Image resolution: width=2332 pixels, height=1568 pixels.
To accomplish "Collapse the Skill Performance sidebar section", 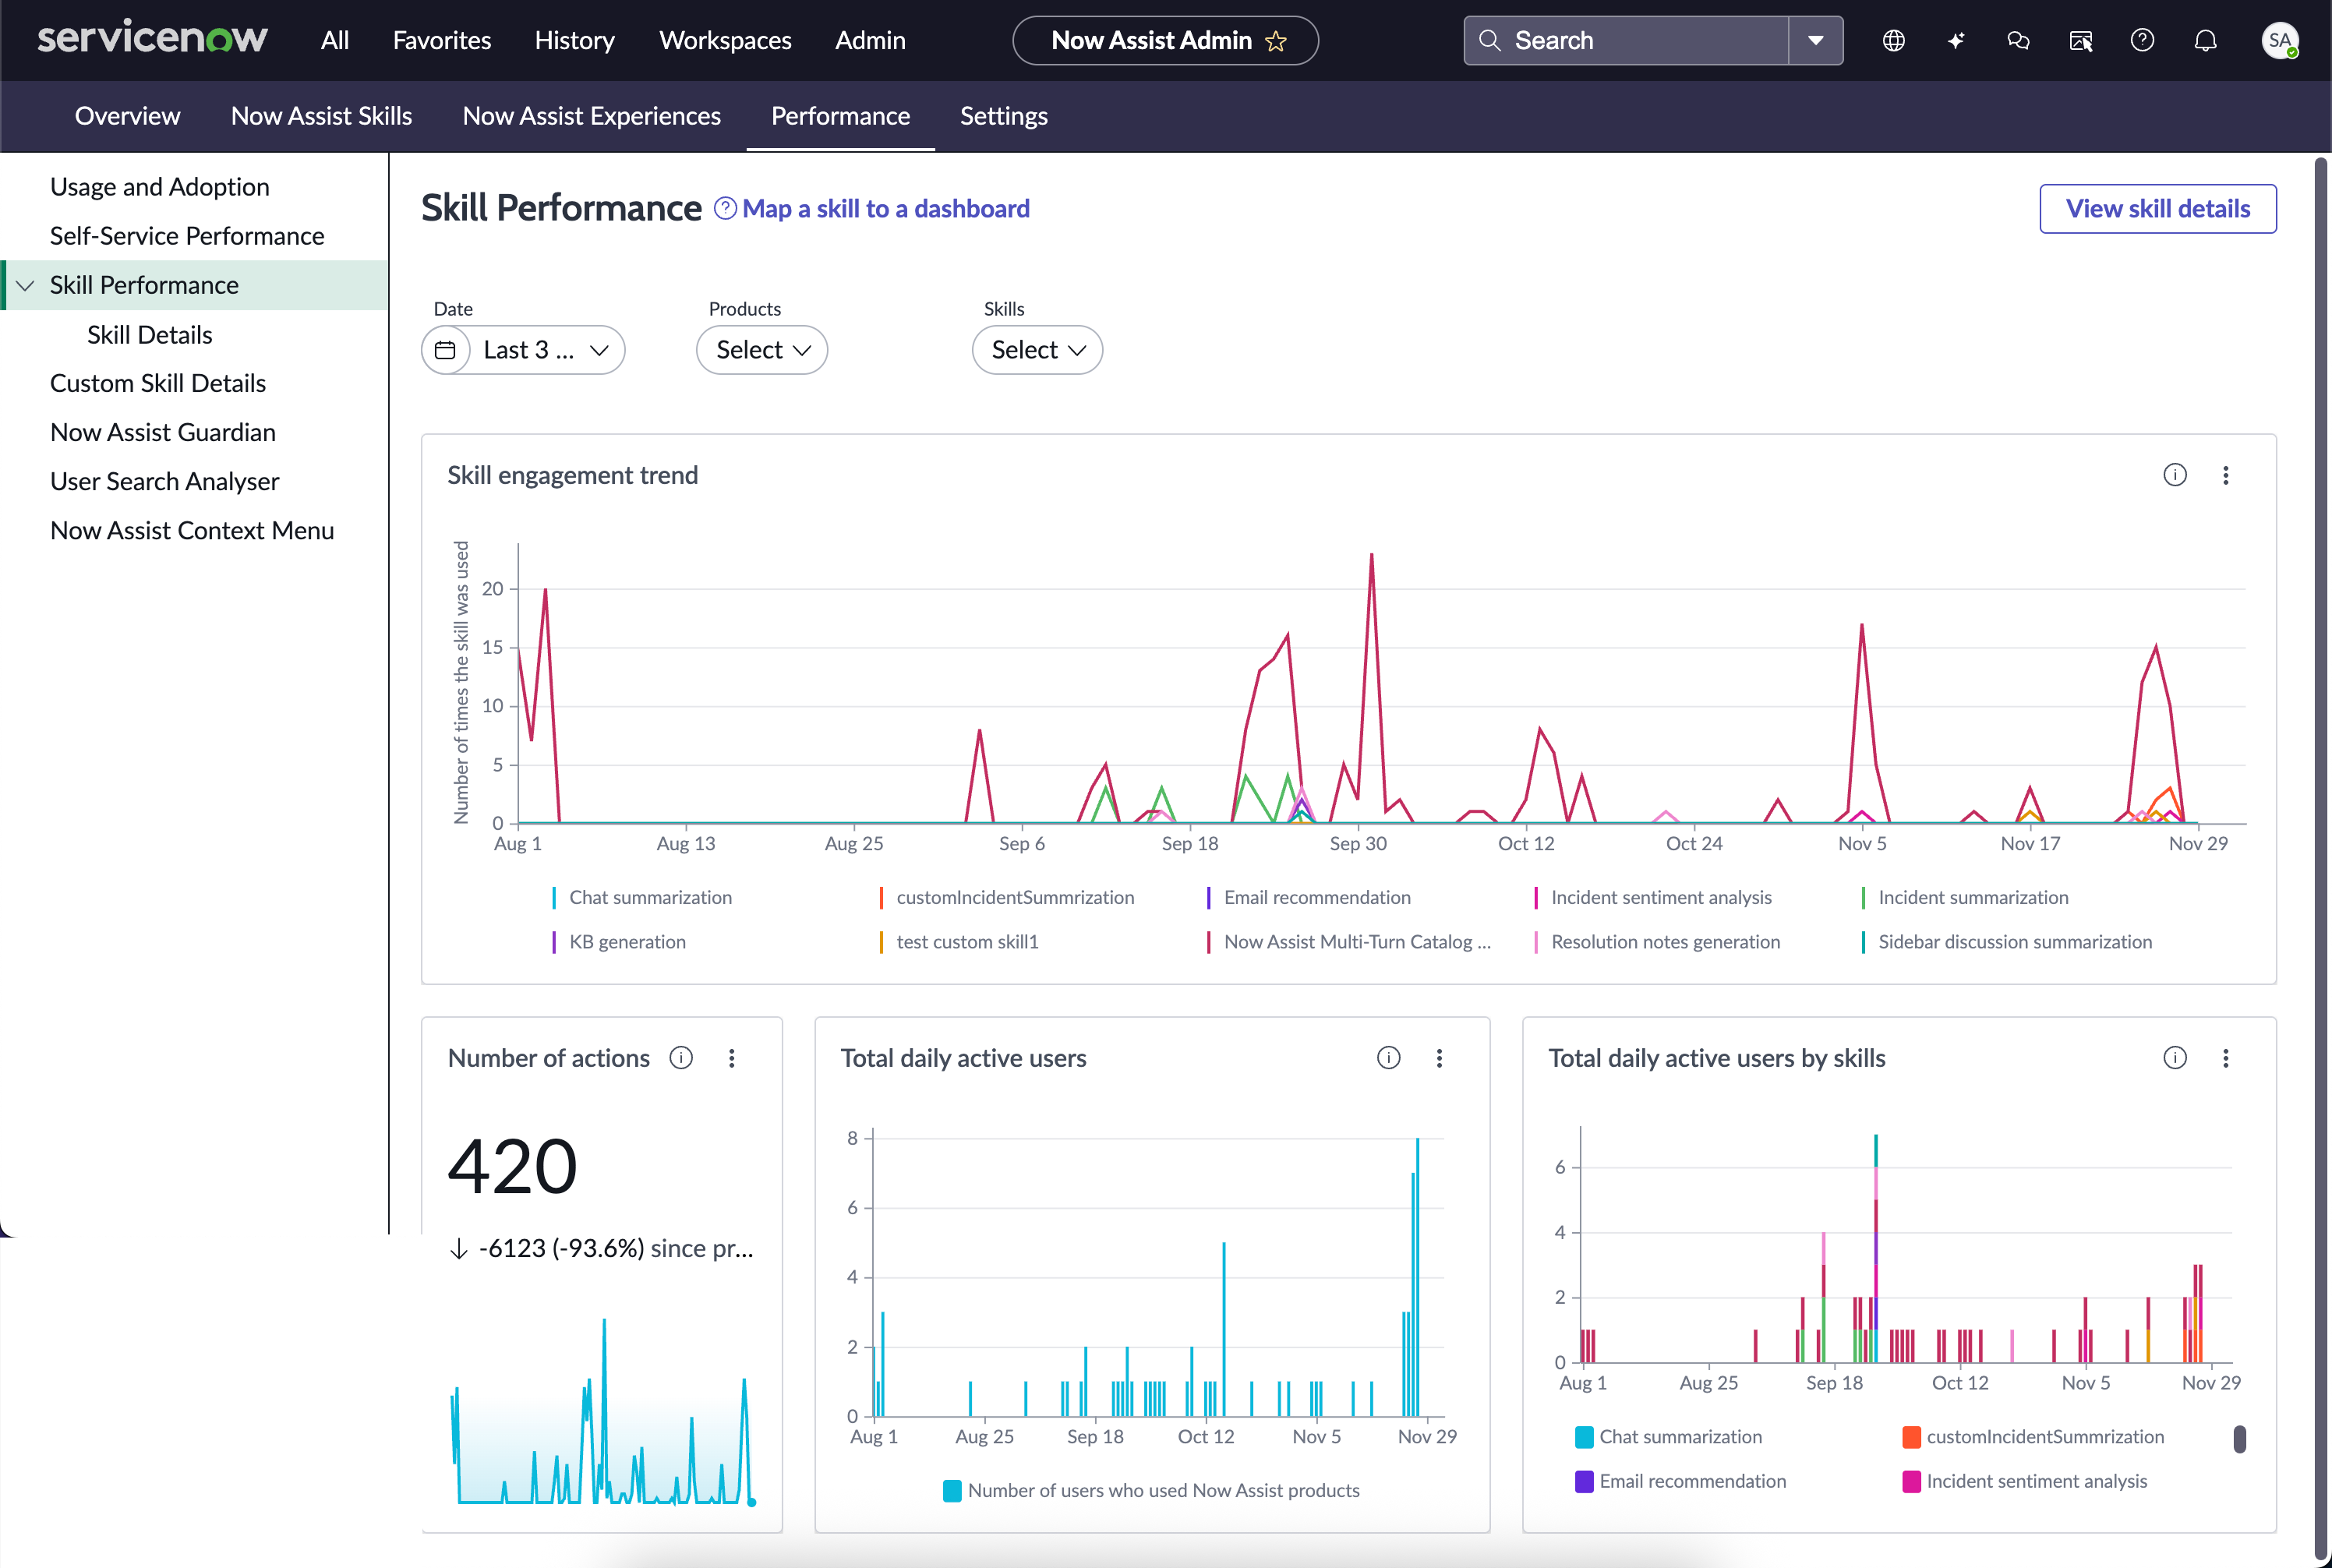I will (x=26, y=285).
